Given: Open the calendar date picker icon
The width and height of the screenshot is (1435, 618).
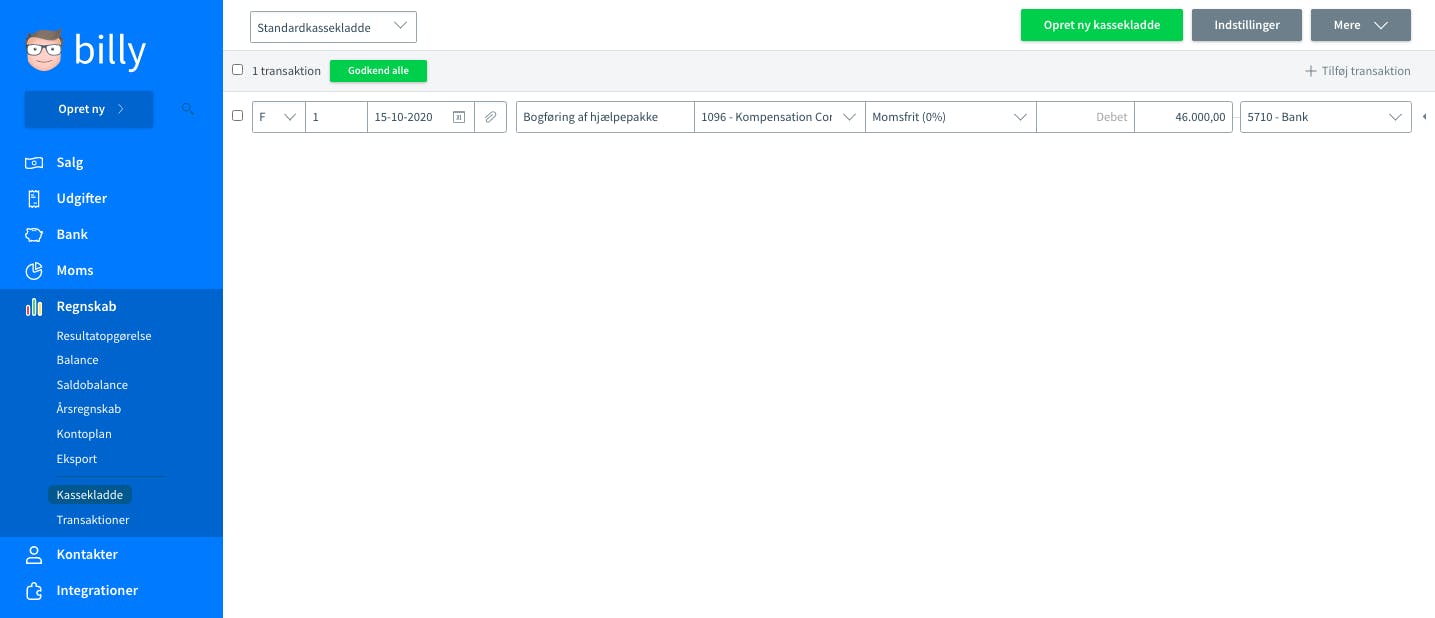Looking at the screenshot, I should point(459,117).
